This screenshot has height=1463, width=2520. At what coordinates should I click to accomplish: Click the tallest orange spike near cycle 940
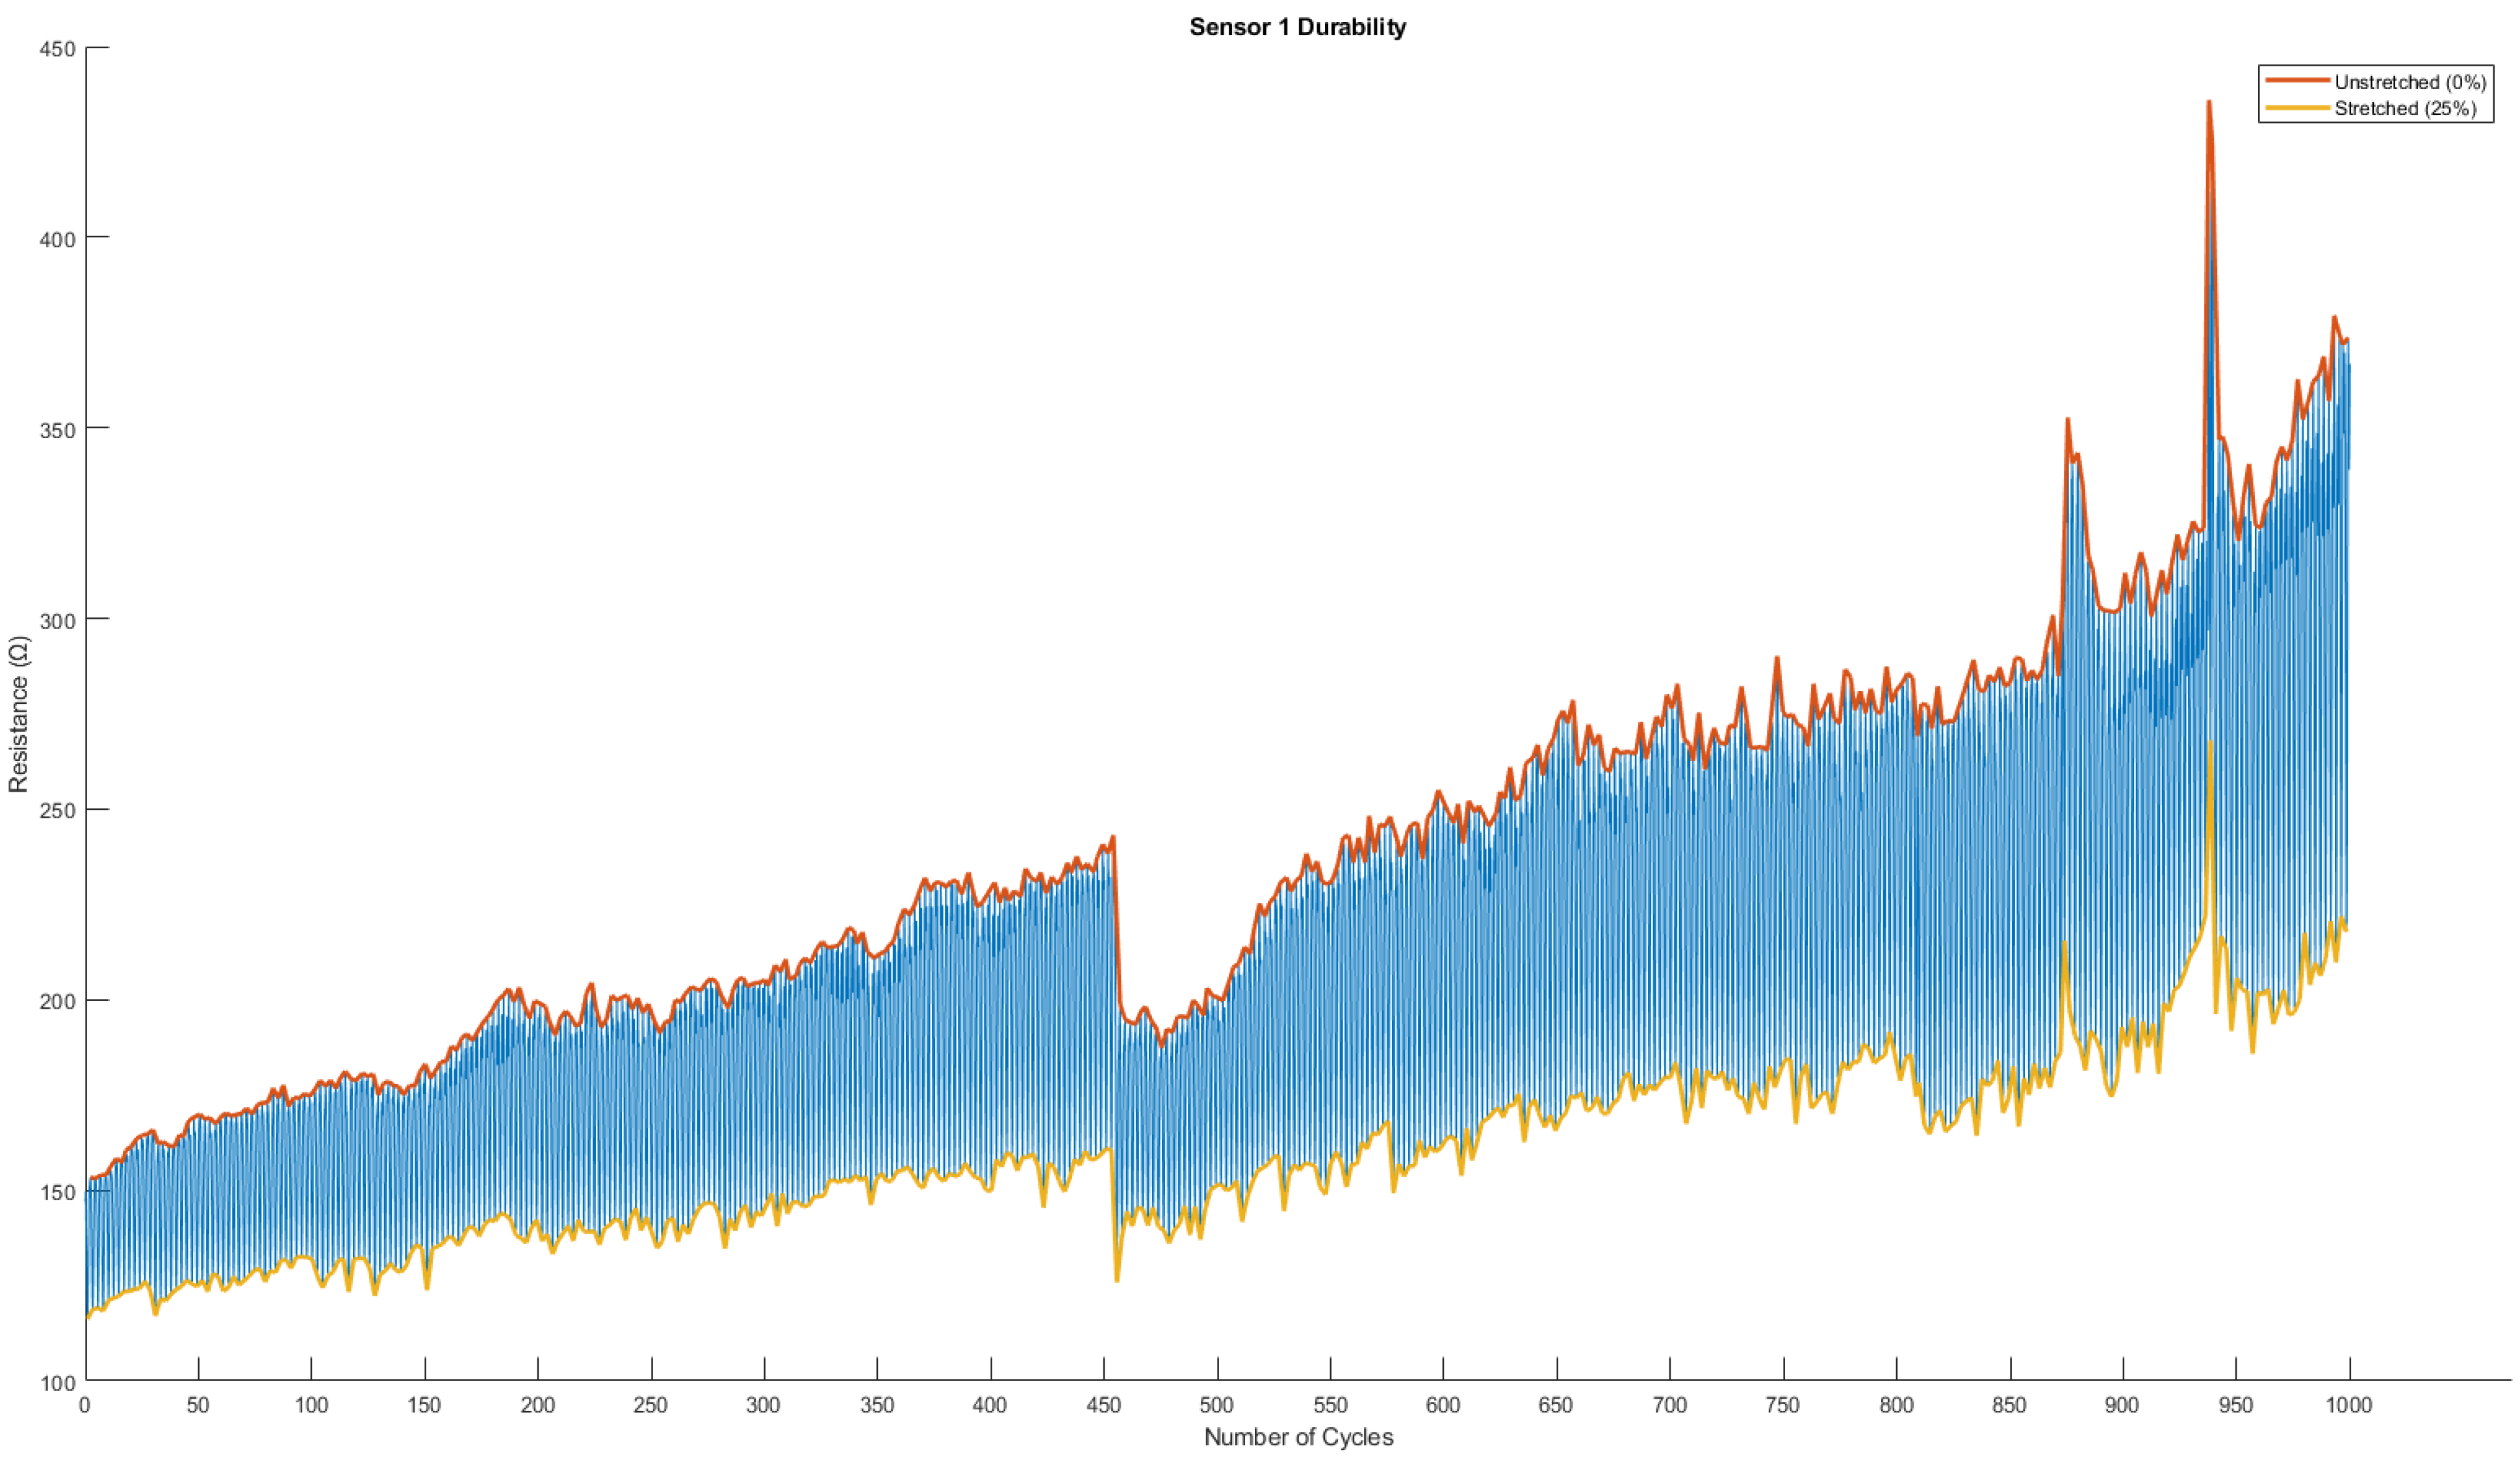tap(2209, 104)
